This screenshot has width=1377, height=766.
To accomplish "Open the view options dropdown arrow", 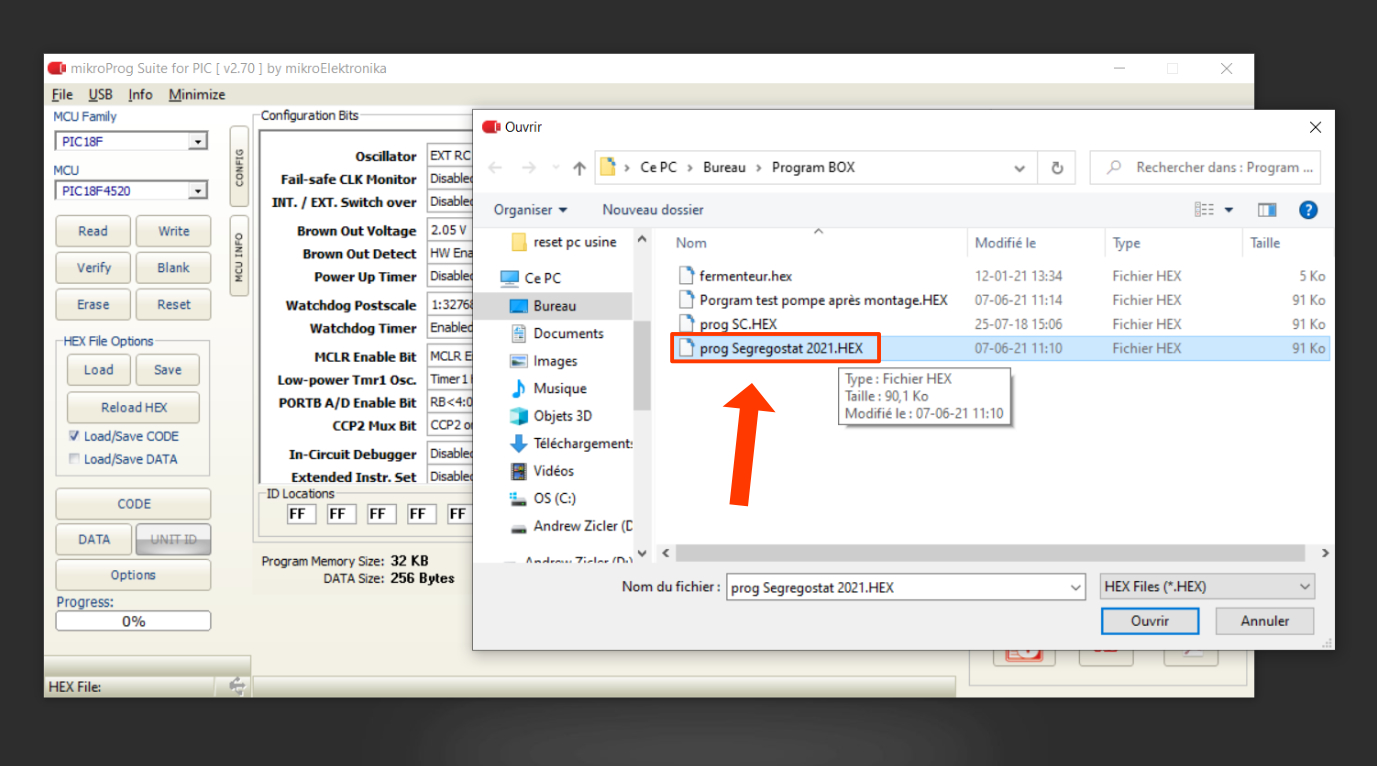I will click(1229, 210).
